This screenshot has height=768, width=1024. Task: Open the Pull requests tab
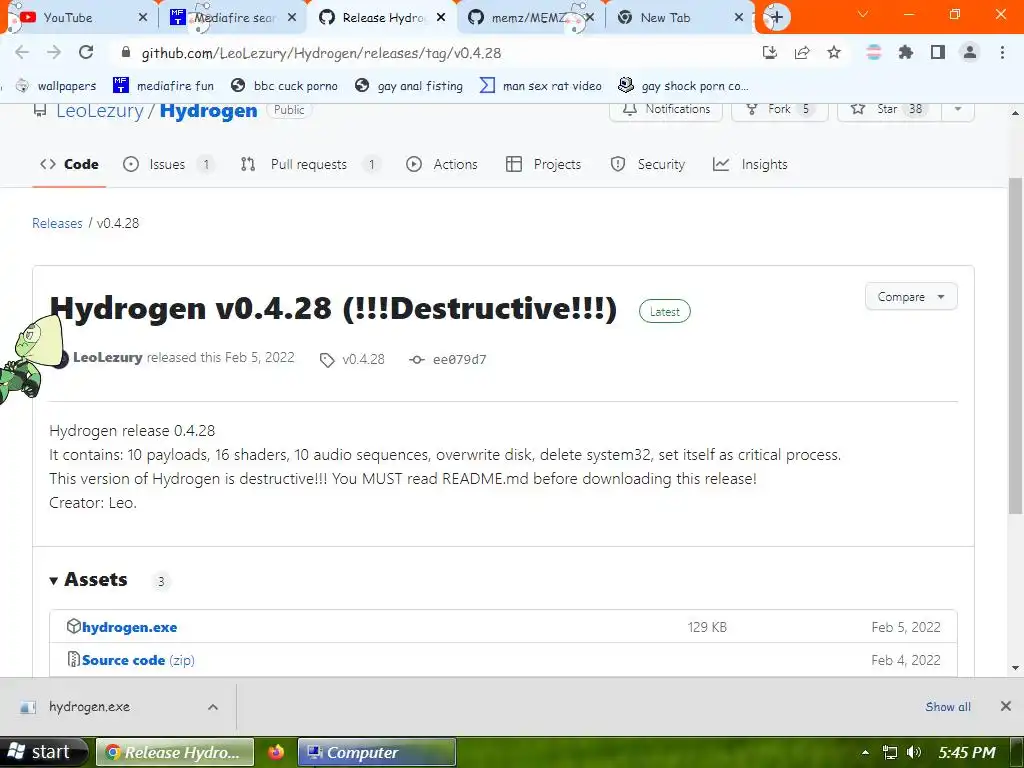pyautogui.click(x=310, y=165)
